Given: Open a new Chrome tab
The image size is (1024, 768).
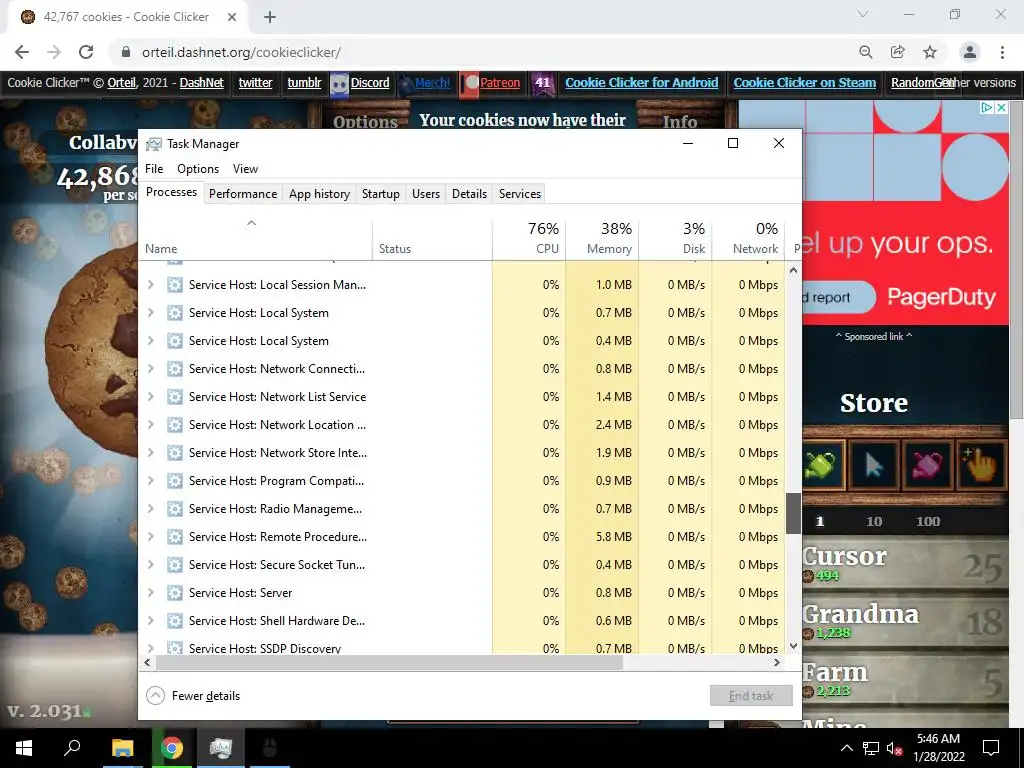Looking at the screenshot, I should tap(270, 17).
